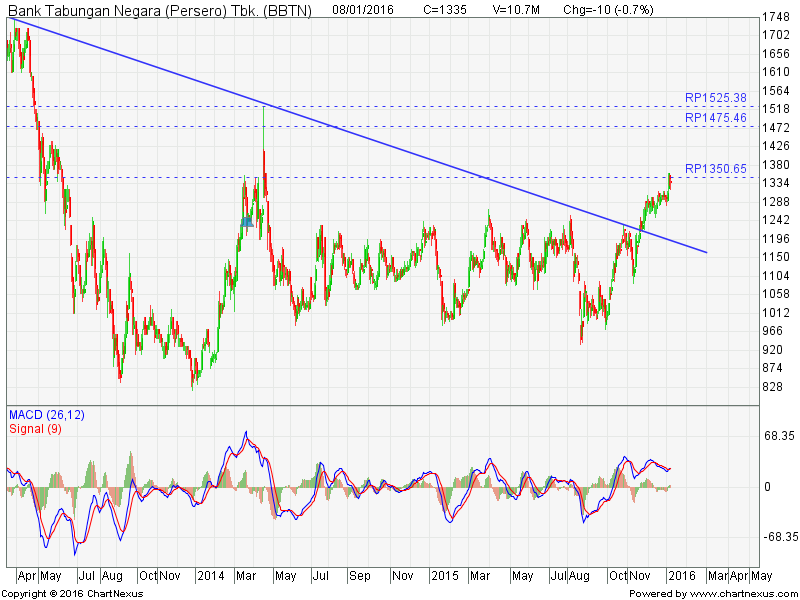This screenshot has height=600, width=800.
Task: Click the closing price C=1335 value
Action: (447, 10)
